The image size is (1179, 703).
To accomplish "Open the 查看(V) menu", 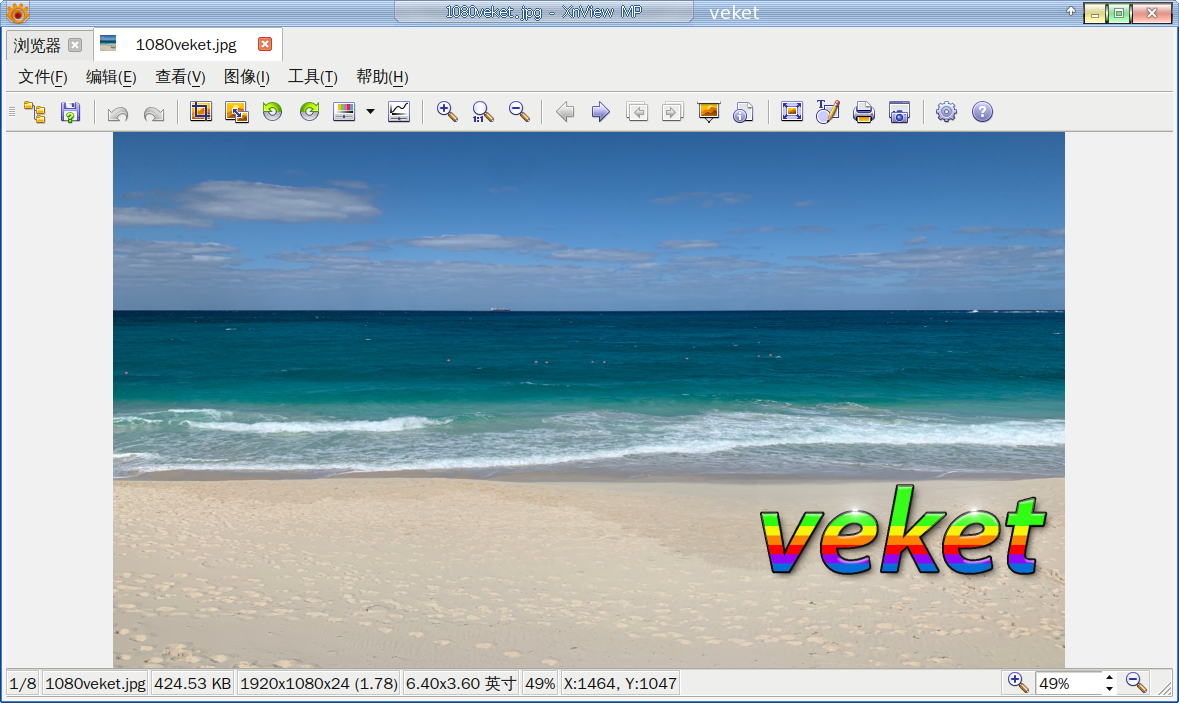I will (180, 77).
